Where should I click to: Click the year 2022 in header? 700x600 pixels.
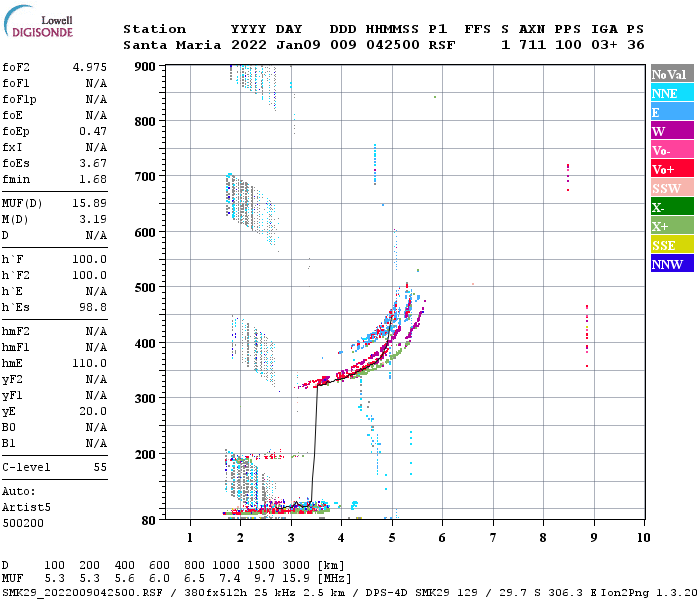click(x=249, y=45)
